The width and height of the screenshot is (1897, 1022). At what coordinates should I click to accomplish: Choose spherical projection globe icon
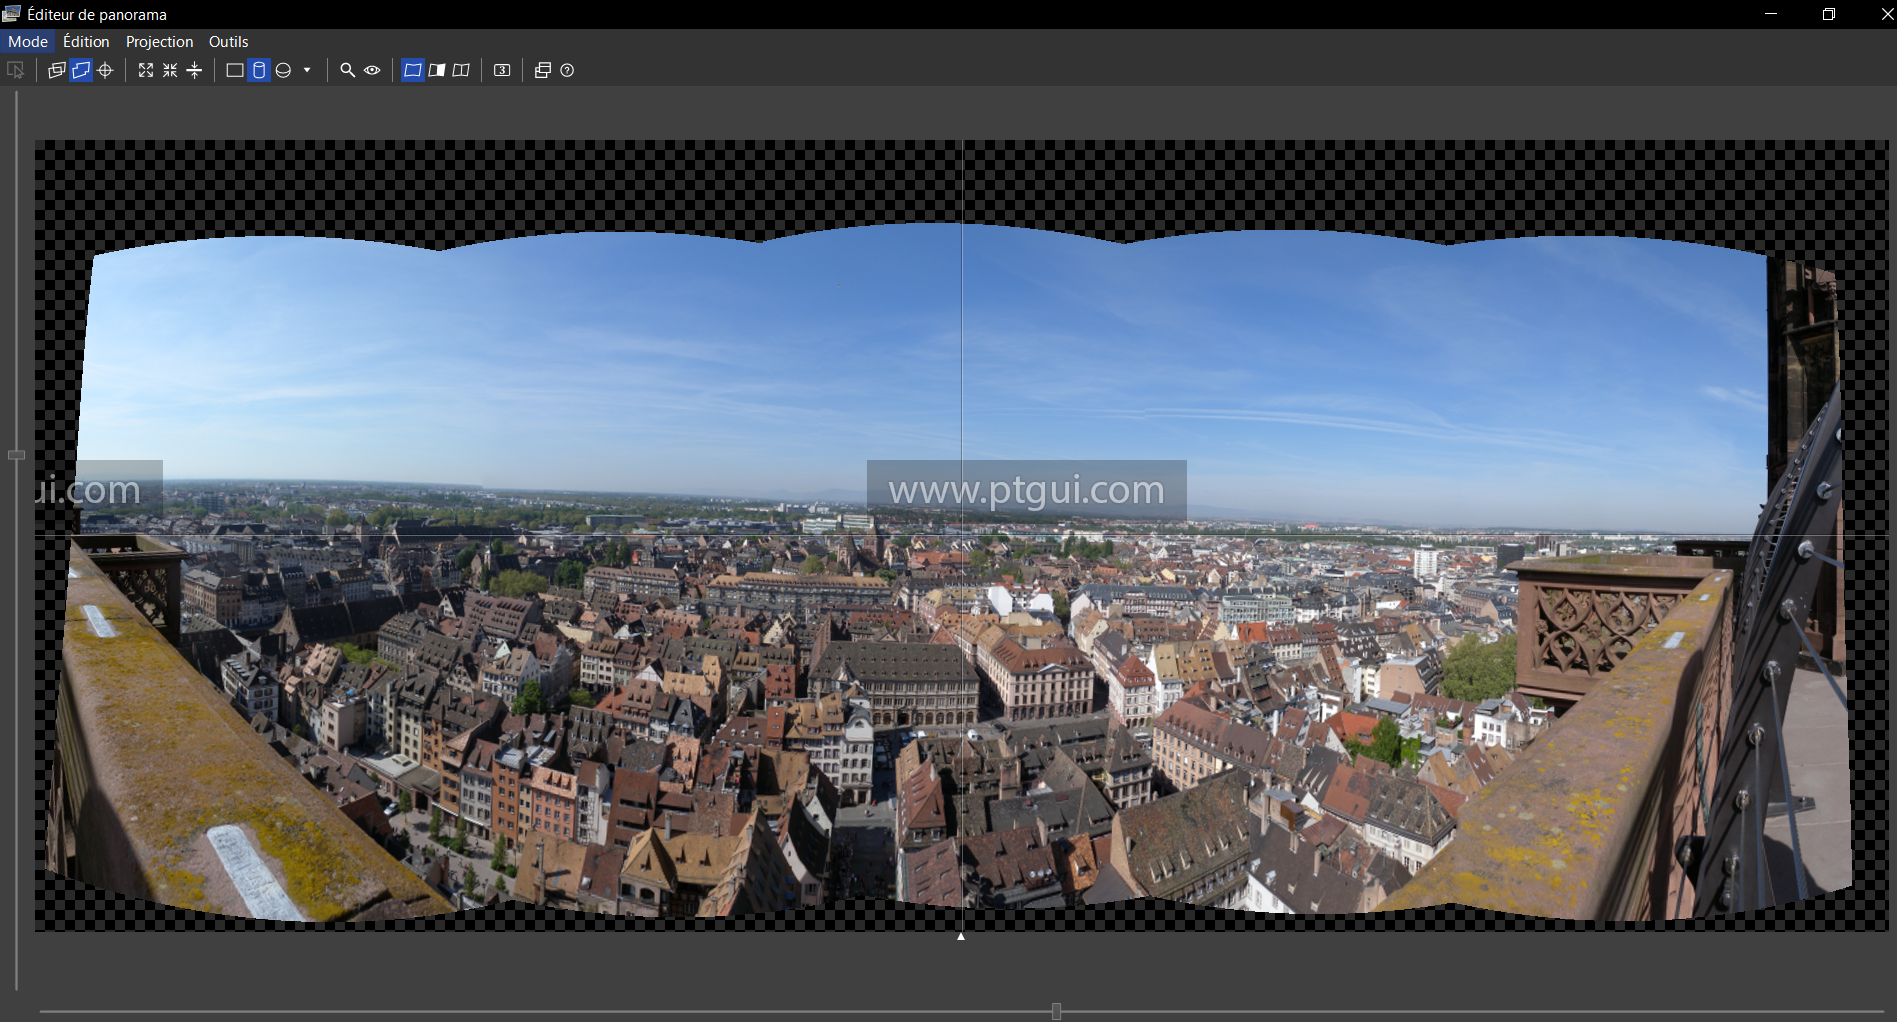(x=283, y=70)
